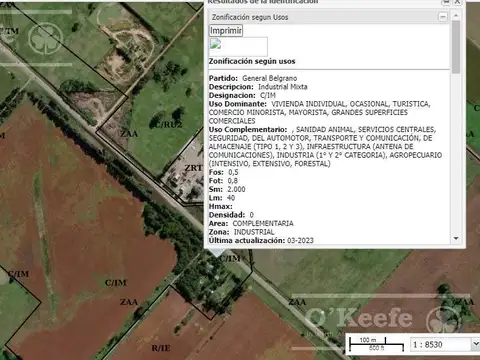480x360 pixels.
Task: Click the broken image placeholder below Imprimir
Action: [238, 47]
